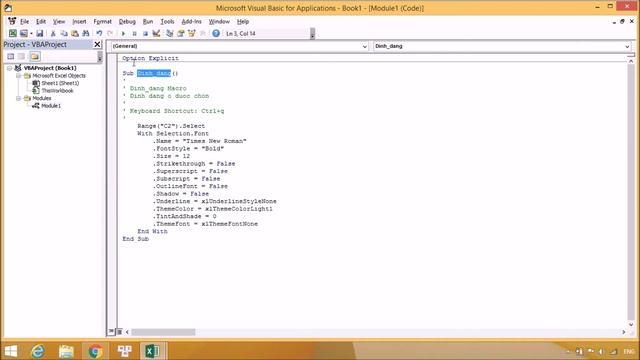Toggle Design Mode icon
640x360 pixels.
coord(156,33)
